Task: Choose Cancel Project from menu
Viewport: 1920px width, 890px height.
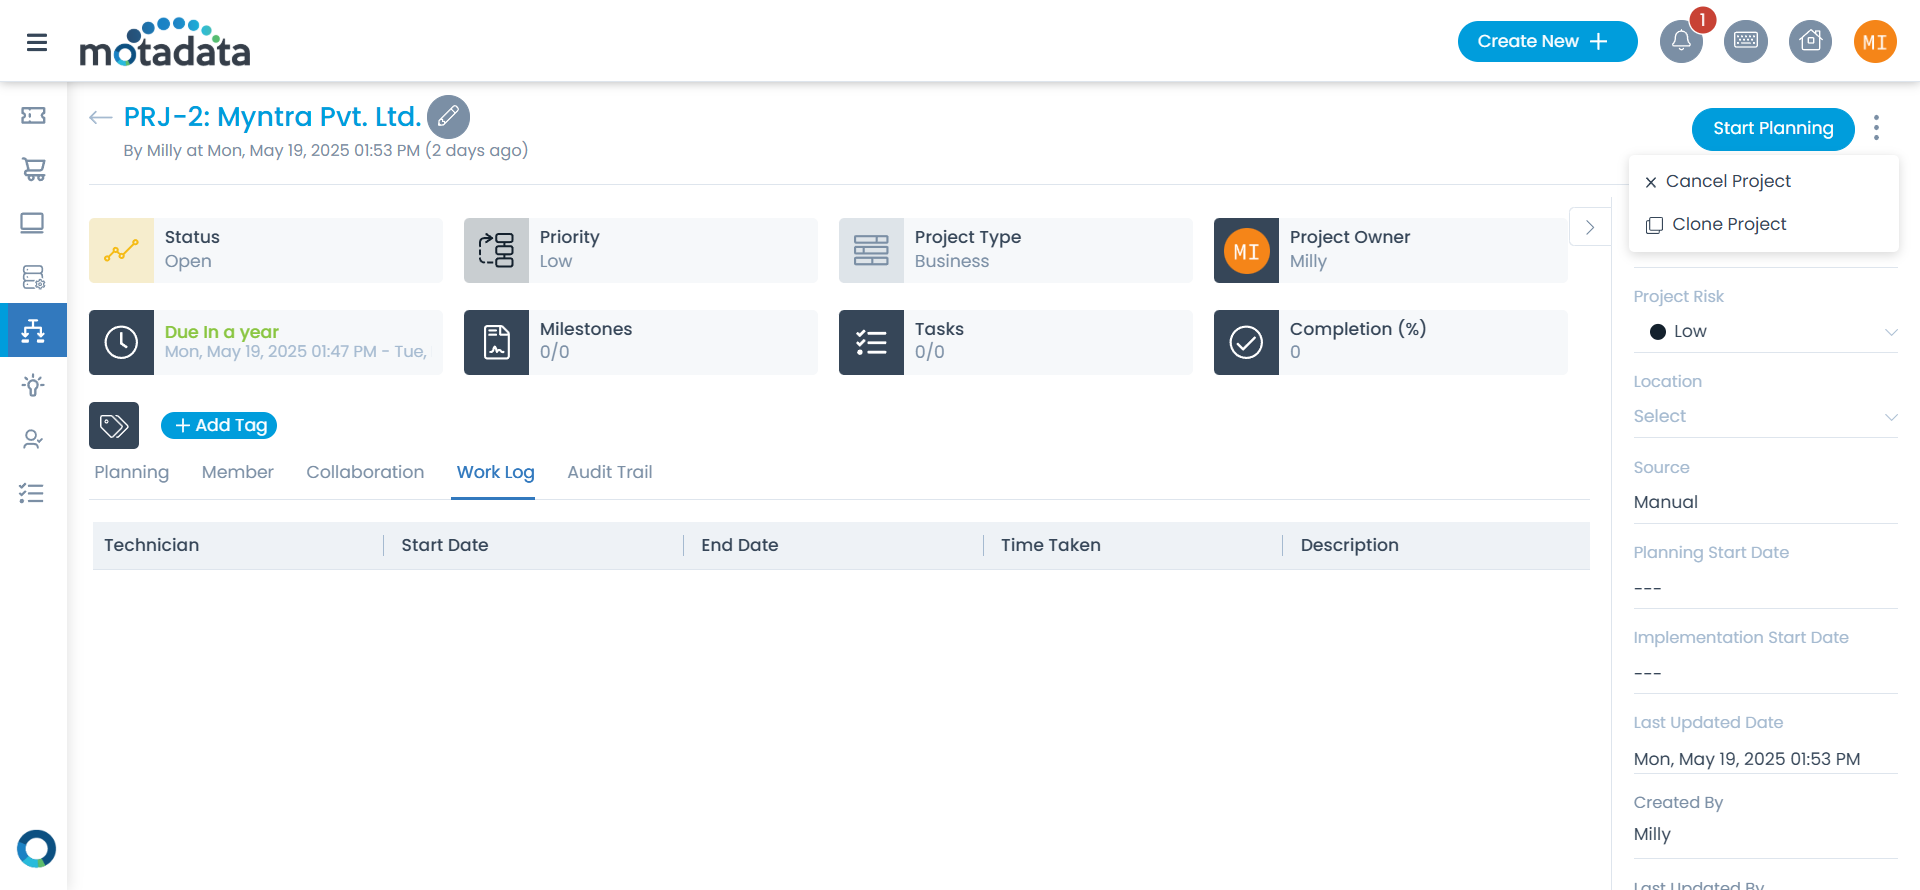Action: (x=1764, y=181)
